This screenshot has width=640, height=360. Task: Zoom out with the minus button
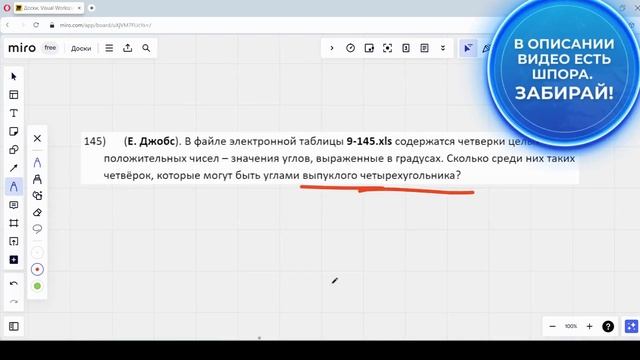tap(552, 326)
